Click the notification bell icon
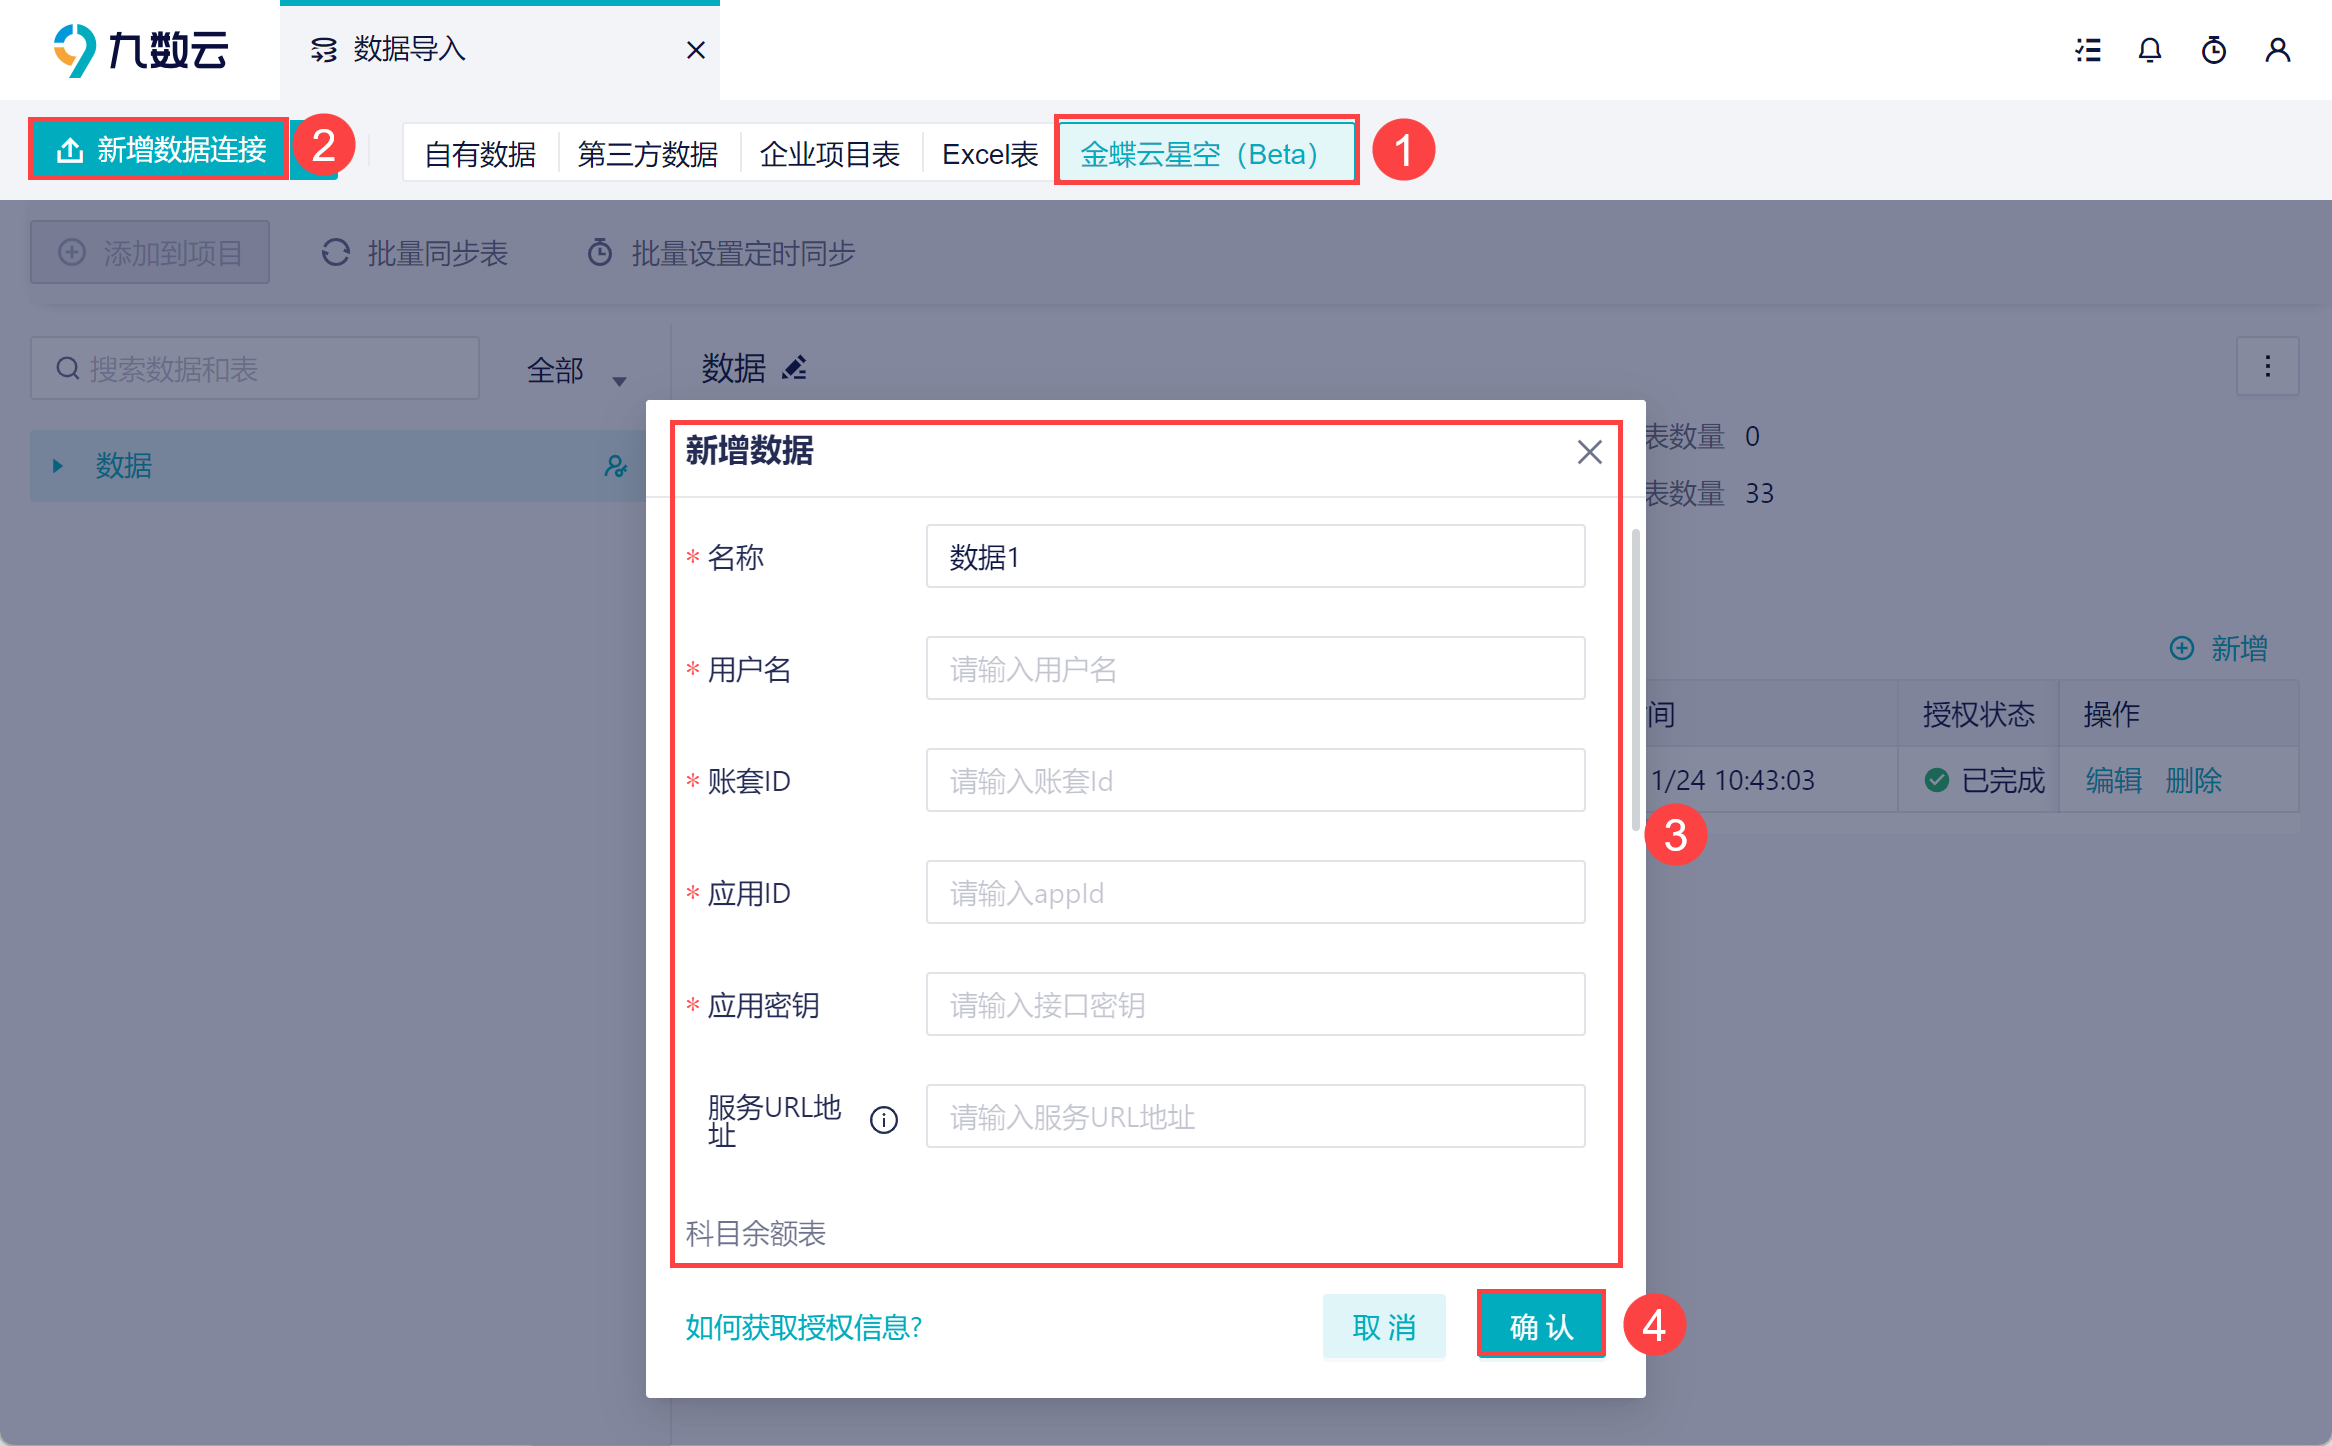Viewport: 2332px width, 1446px height. 2150,50
